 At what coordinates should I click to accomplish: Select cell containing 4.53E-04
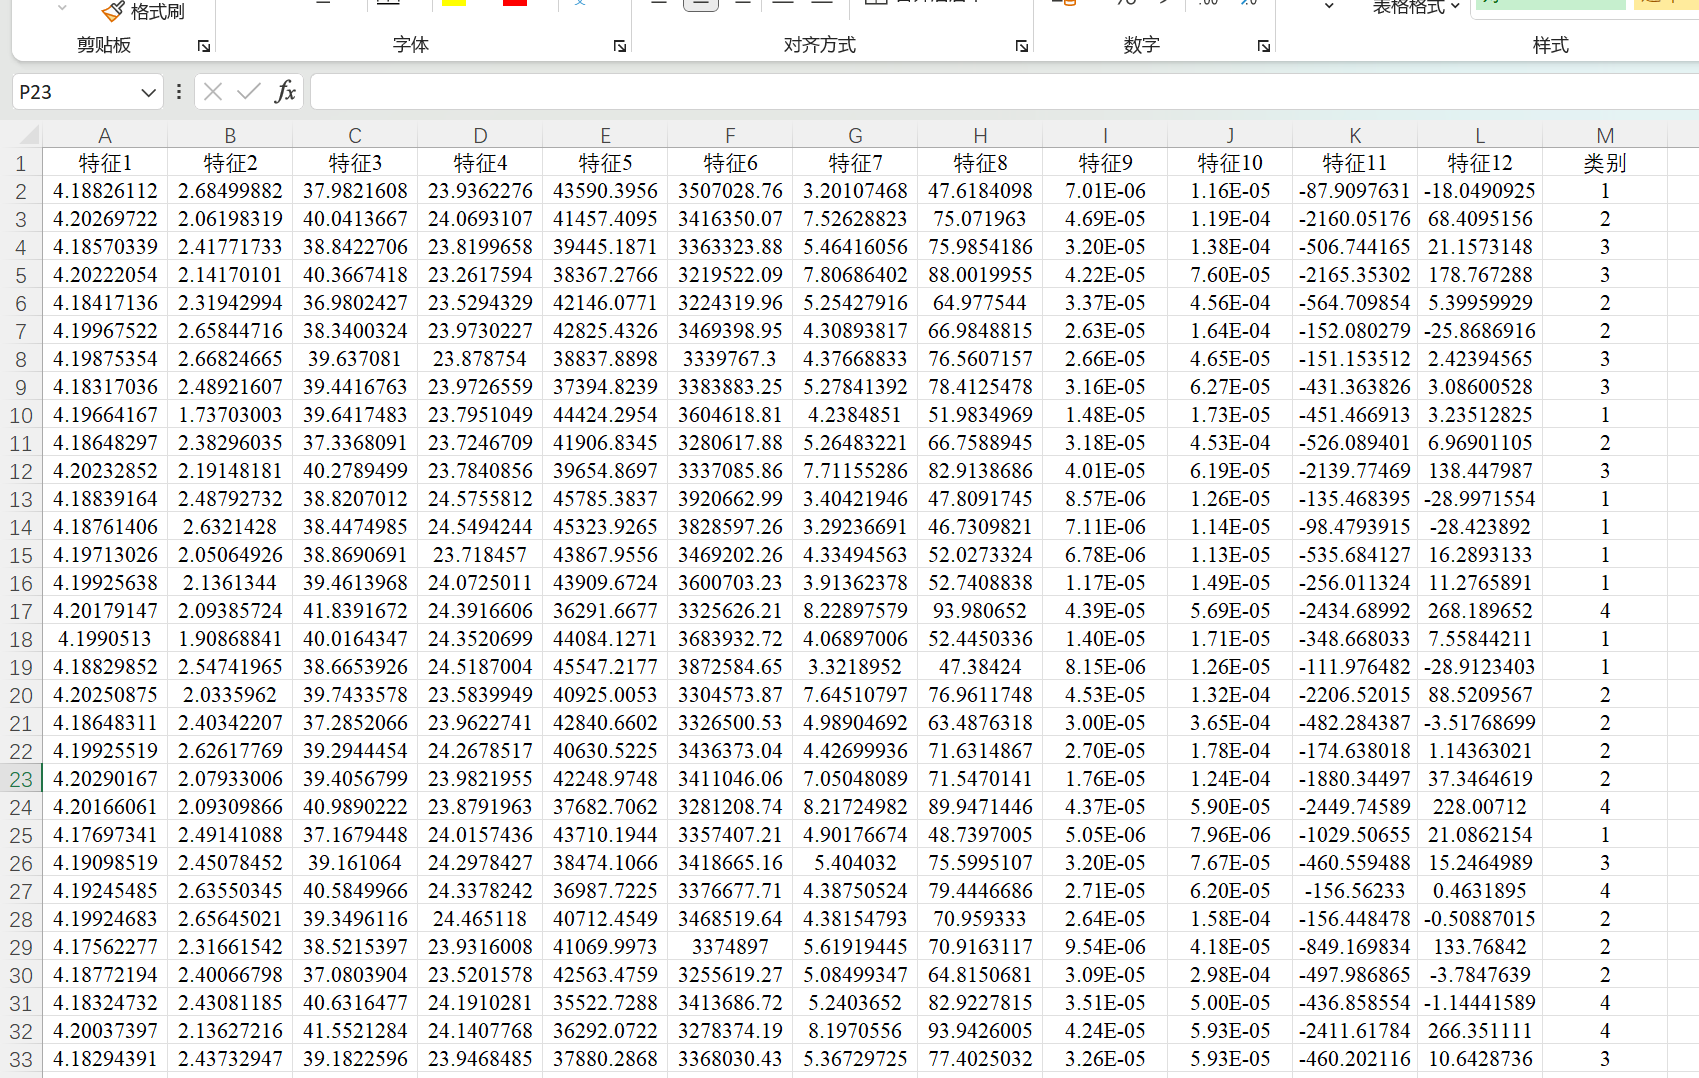click(1230, 443)
